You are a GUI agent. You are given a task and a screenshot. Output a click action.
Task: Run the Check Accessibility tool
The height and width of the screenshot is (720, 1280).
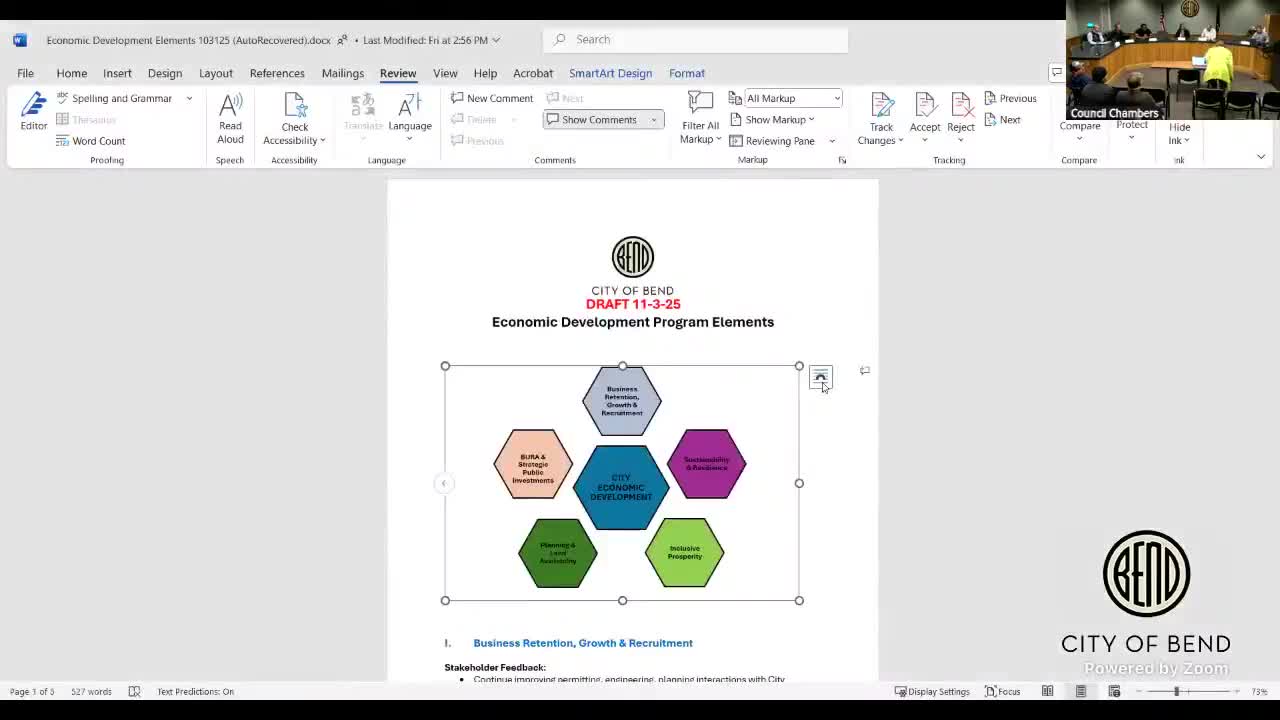(x=293, y=112)
